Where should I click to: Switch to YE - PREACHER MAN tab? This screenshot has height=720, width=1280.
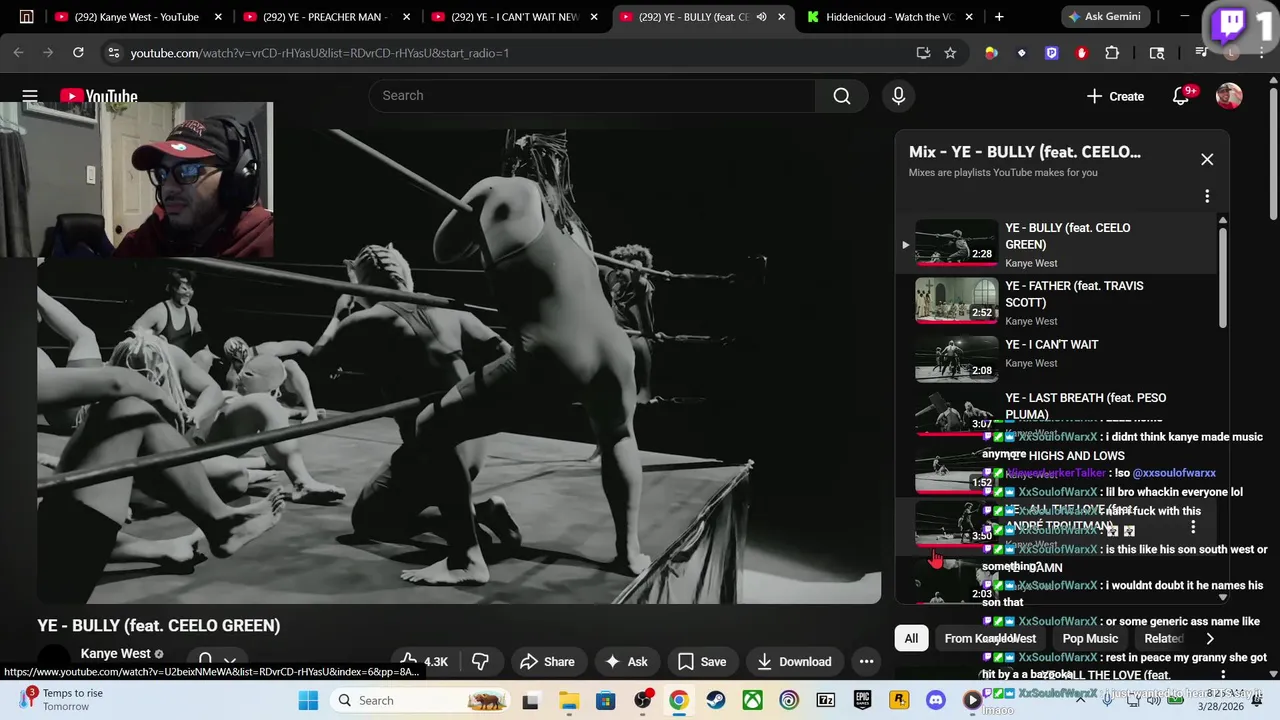[x=323, y=17]
